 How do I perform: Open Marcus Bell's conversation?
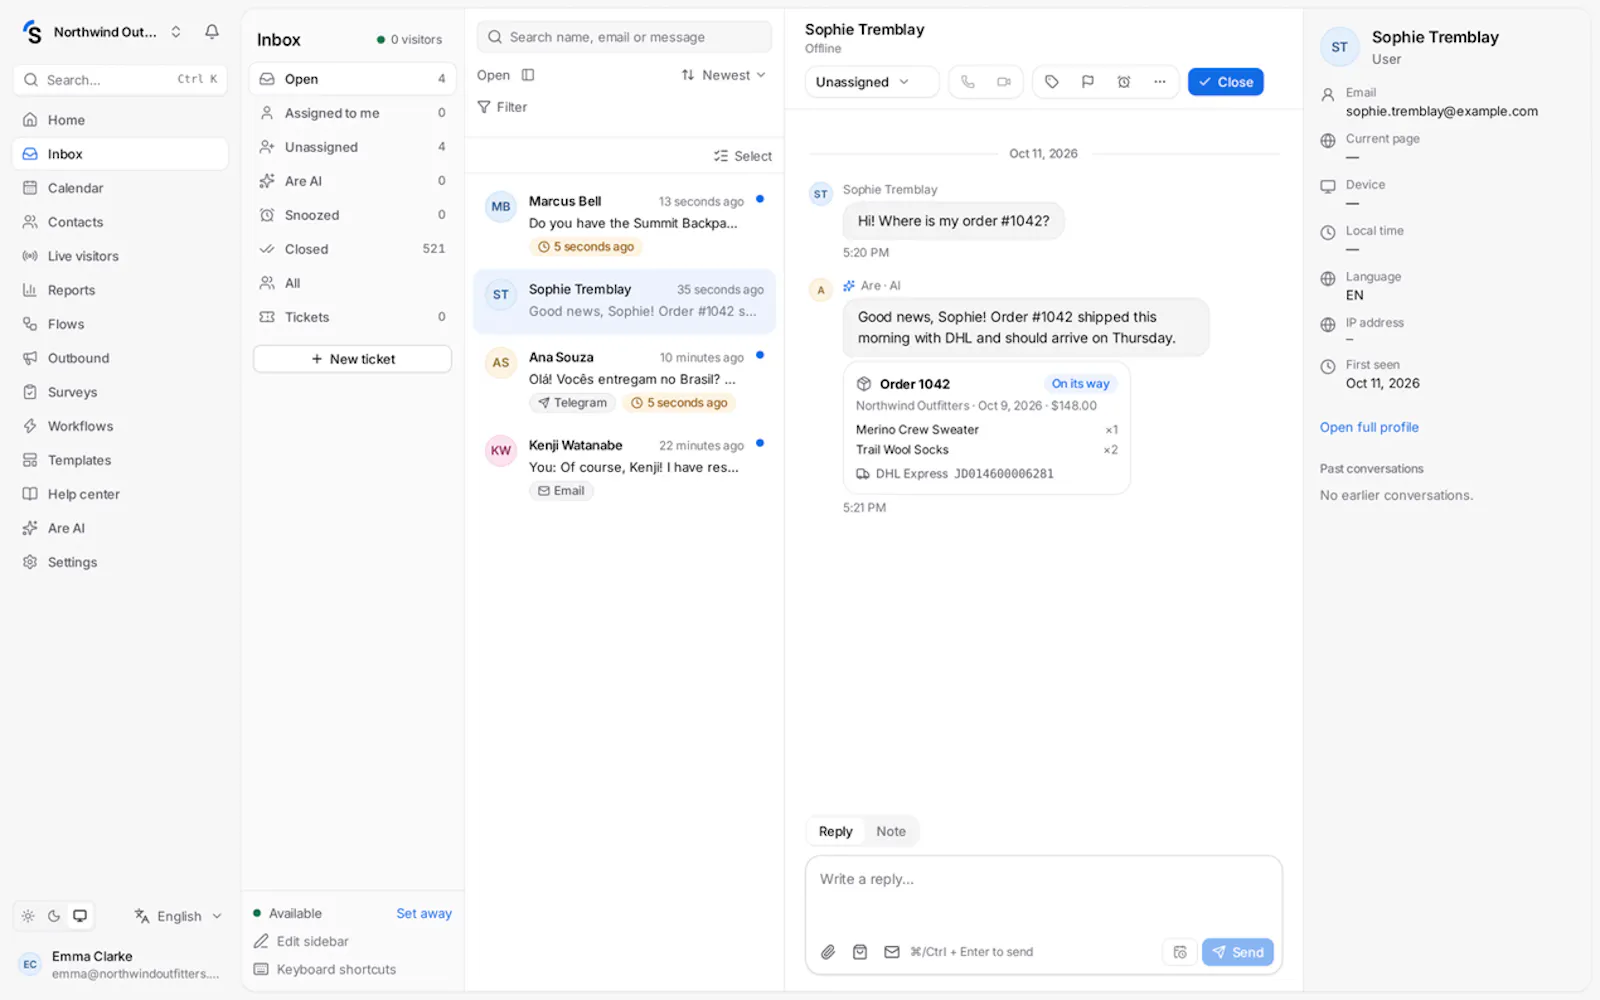(625, 224)
